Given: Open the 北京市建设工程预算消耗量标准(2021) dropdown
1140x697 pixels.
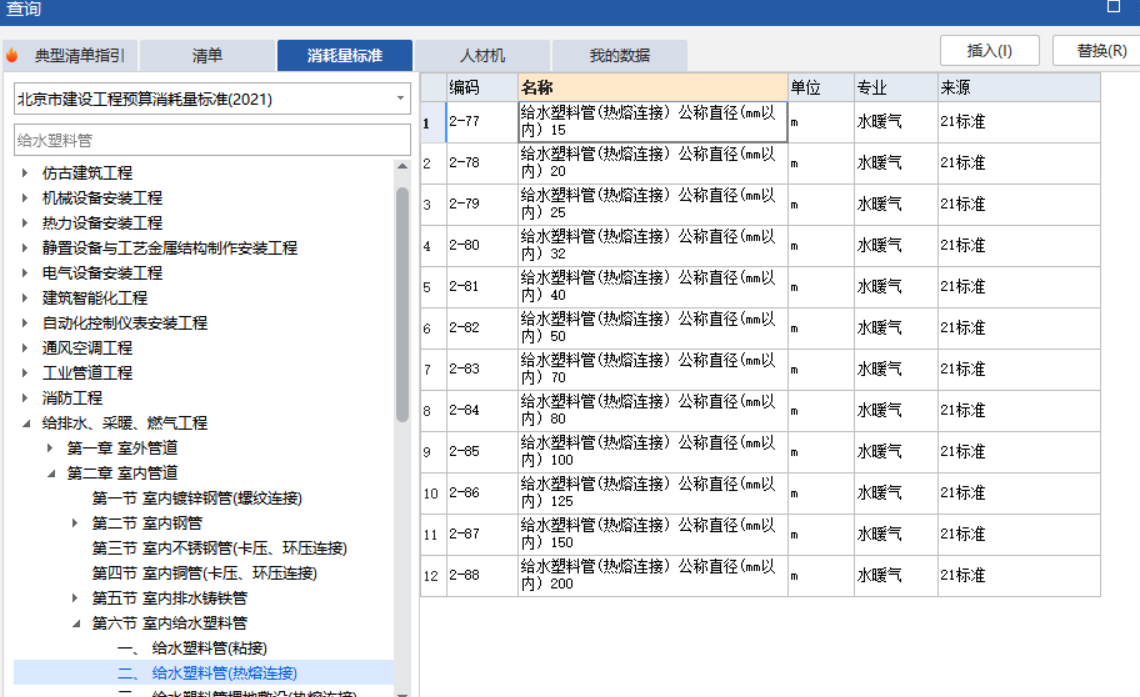Looking at the screenshot, I should [212, 99].
